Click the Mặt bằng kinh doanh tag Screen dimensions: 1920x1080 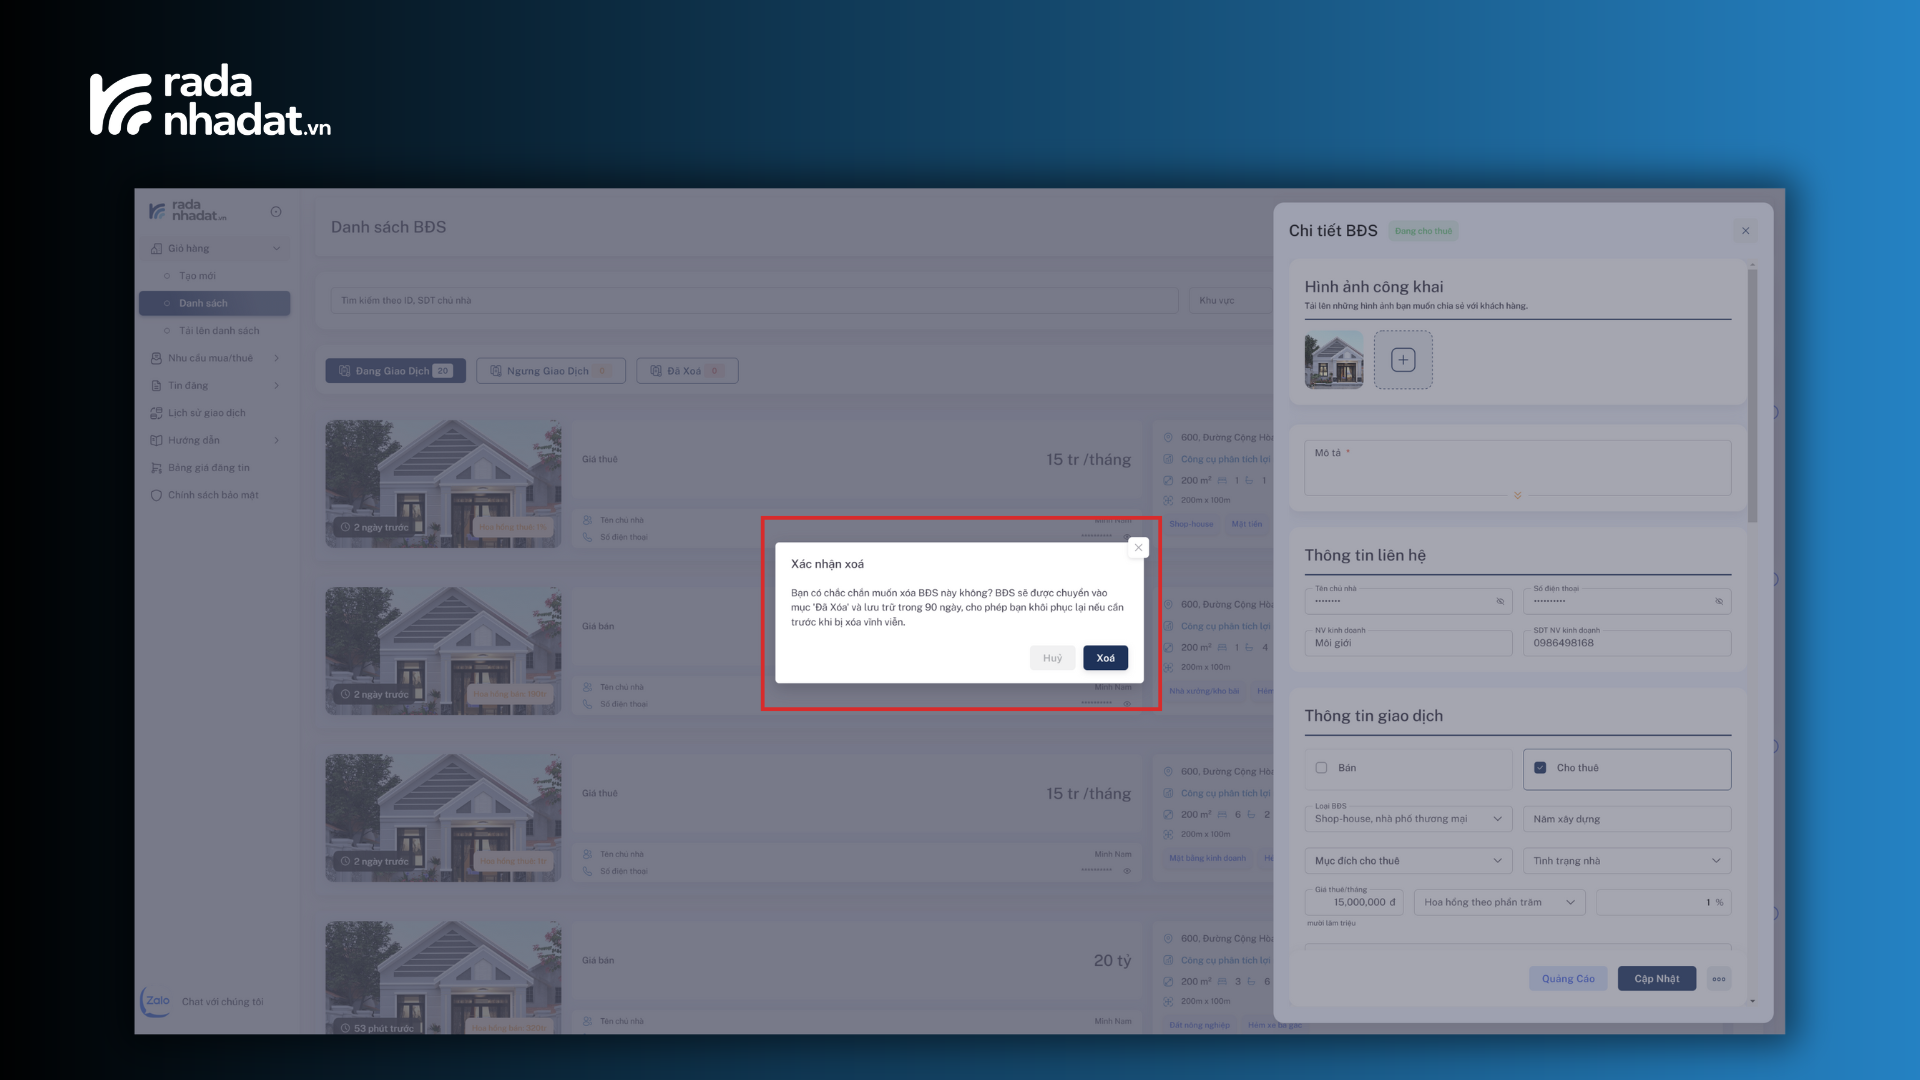pos(1208,858)
